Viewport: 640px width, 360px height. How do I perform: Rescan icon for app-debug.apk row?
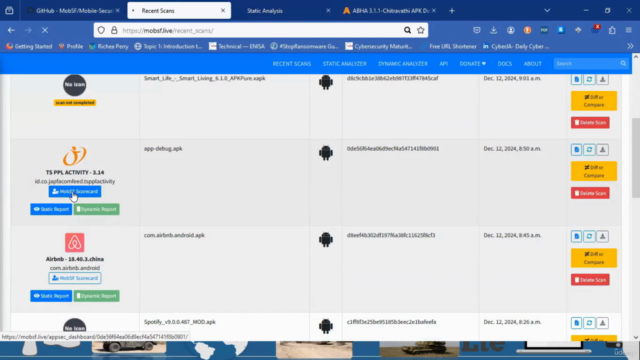coord(589,150)
